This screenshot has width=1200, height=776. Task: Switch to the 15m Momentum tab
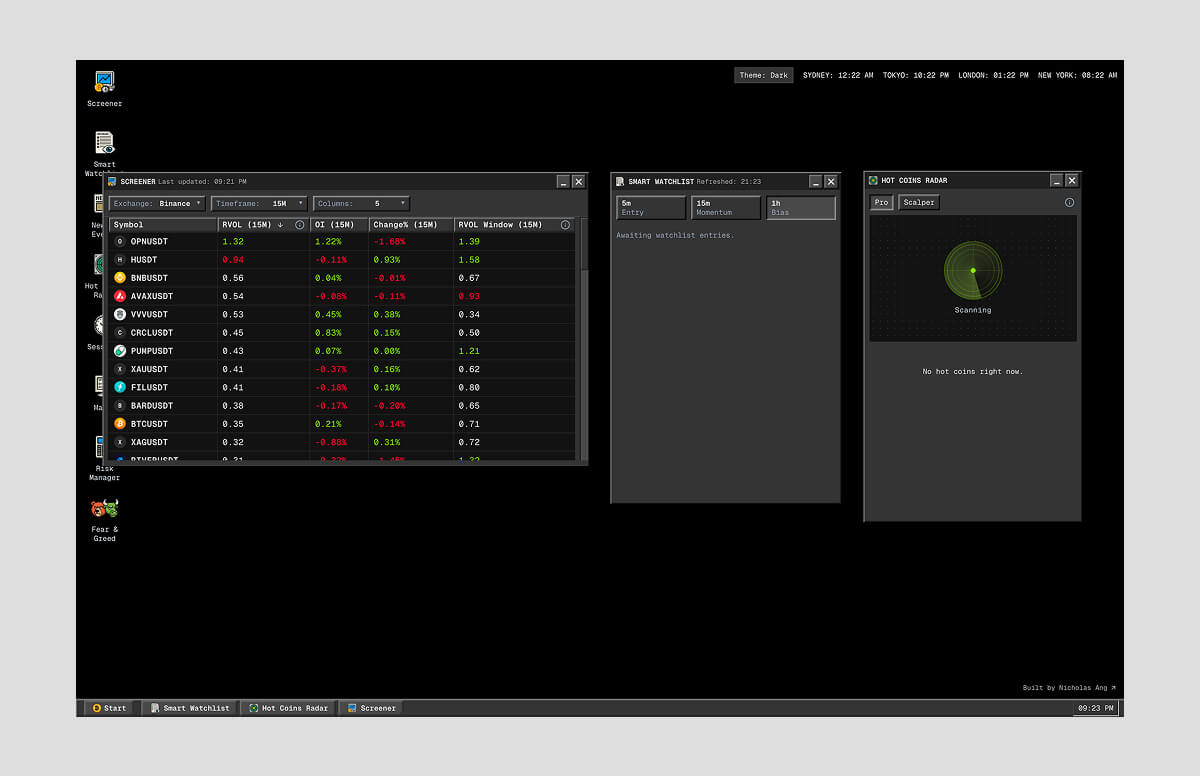(x=726, y=208)
